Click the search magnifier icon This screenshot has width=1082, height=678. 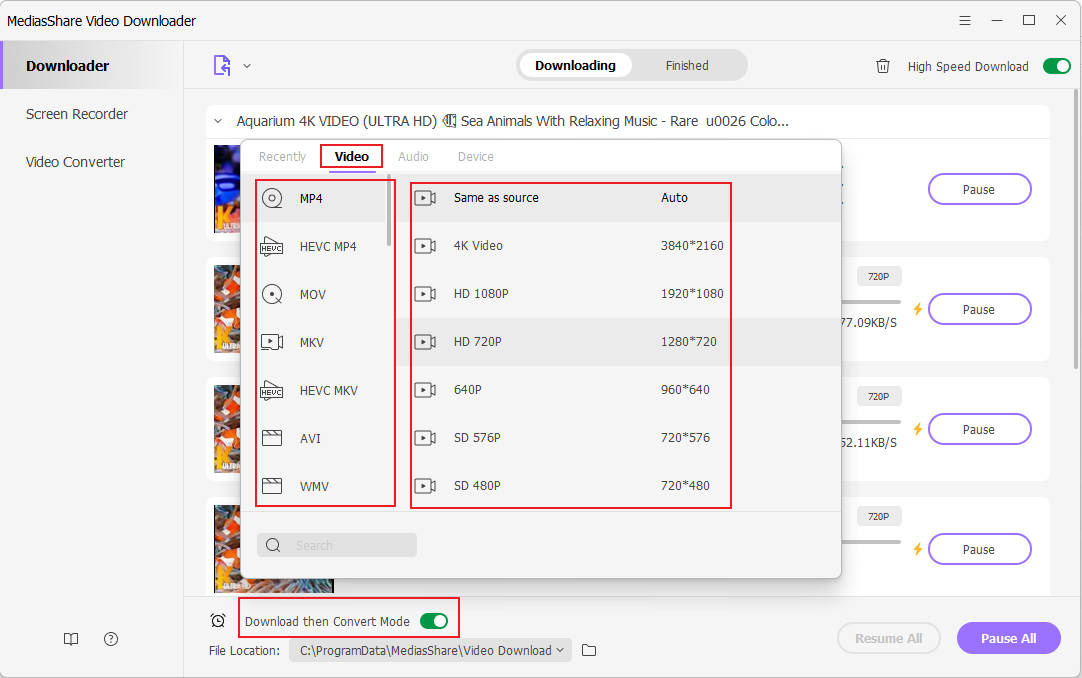(273, 545)
